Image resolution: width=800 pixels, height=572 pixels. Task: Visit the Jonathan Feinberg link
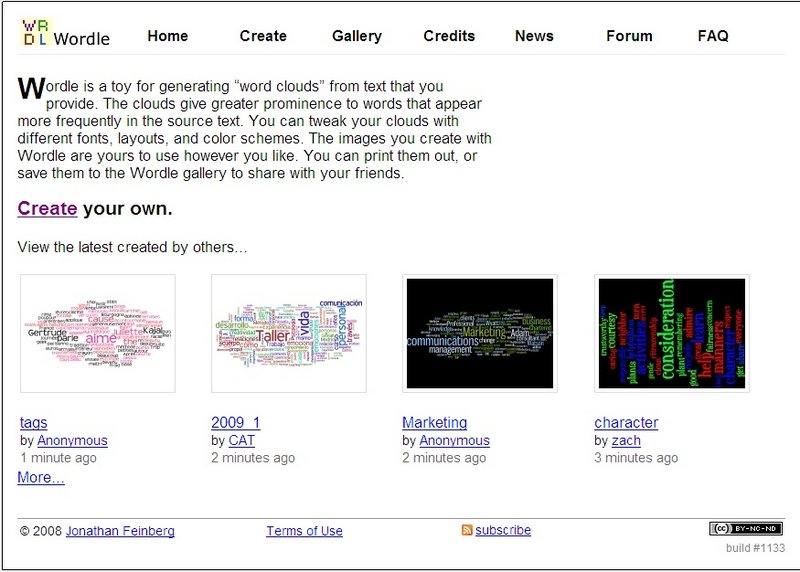[x=120, y=531]
